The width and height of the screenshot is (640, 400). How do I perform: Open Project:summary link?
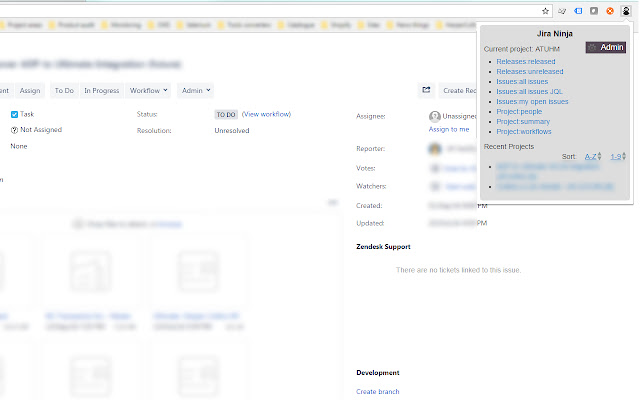(x=523, y=122)
